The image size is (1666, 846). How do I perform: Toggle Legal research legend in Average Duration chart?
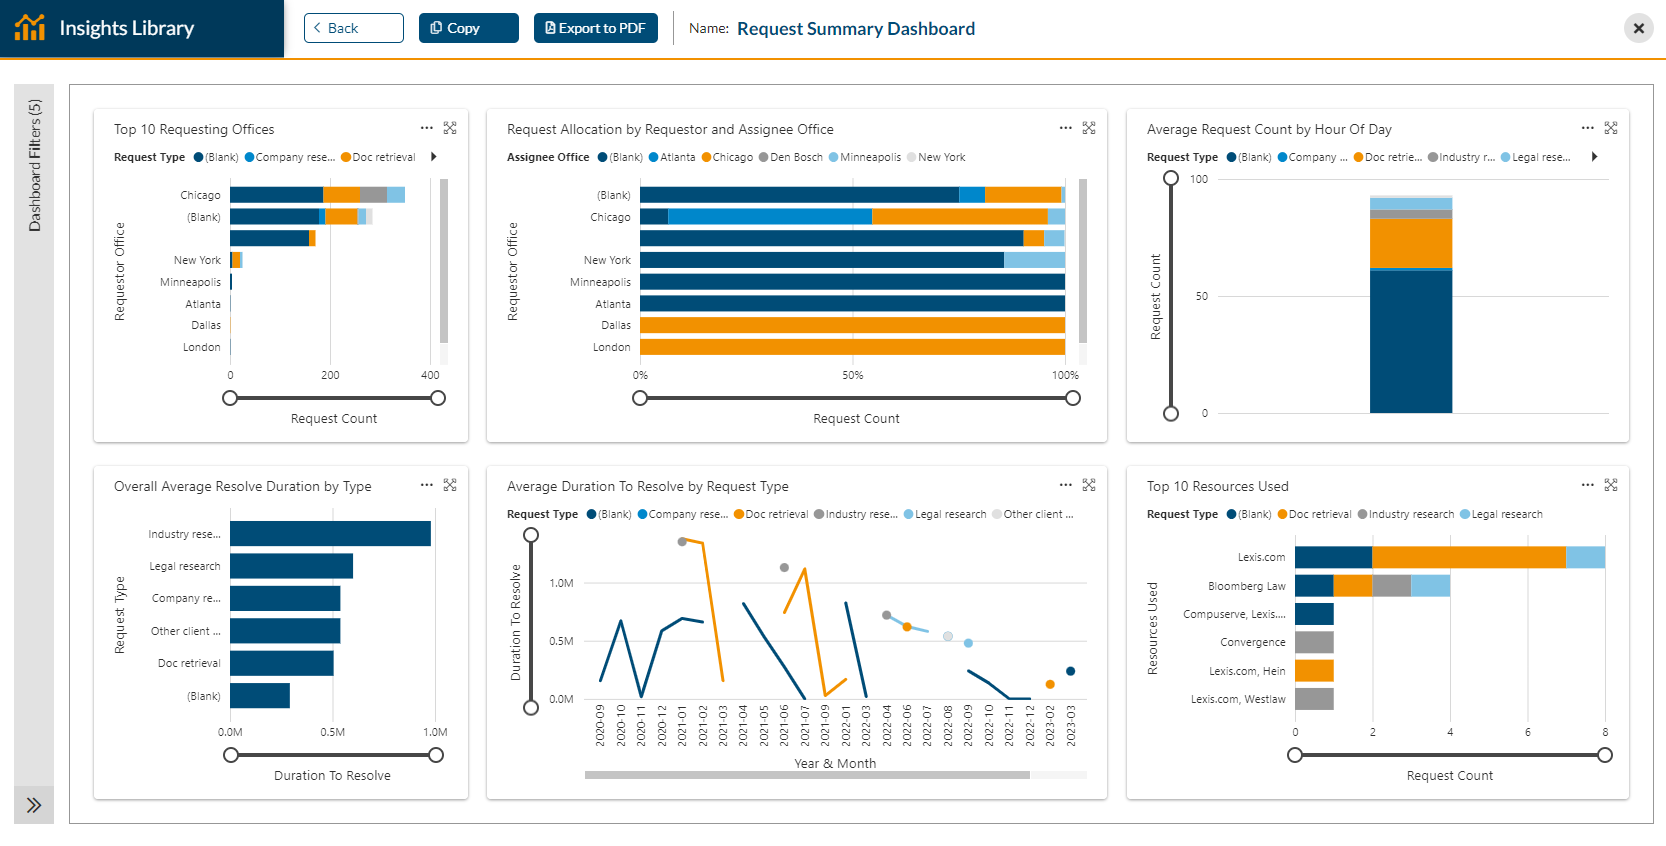945,514
